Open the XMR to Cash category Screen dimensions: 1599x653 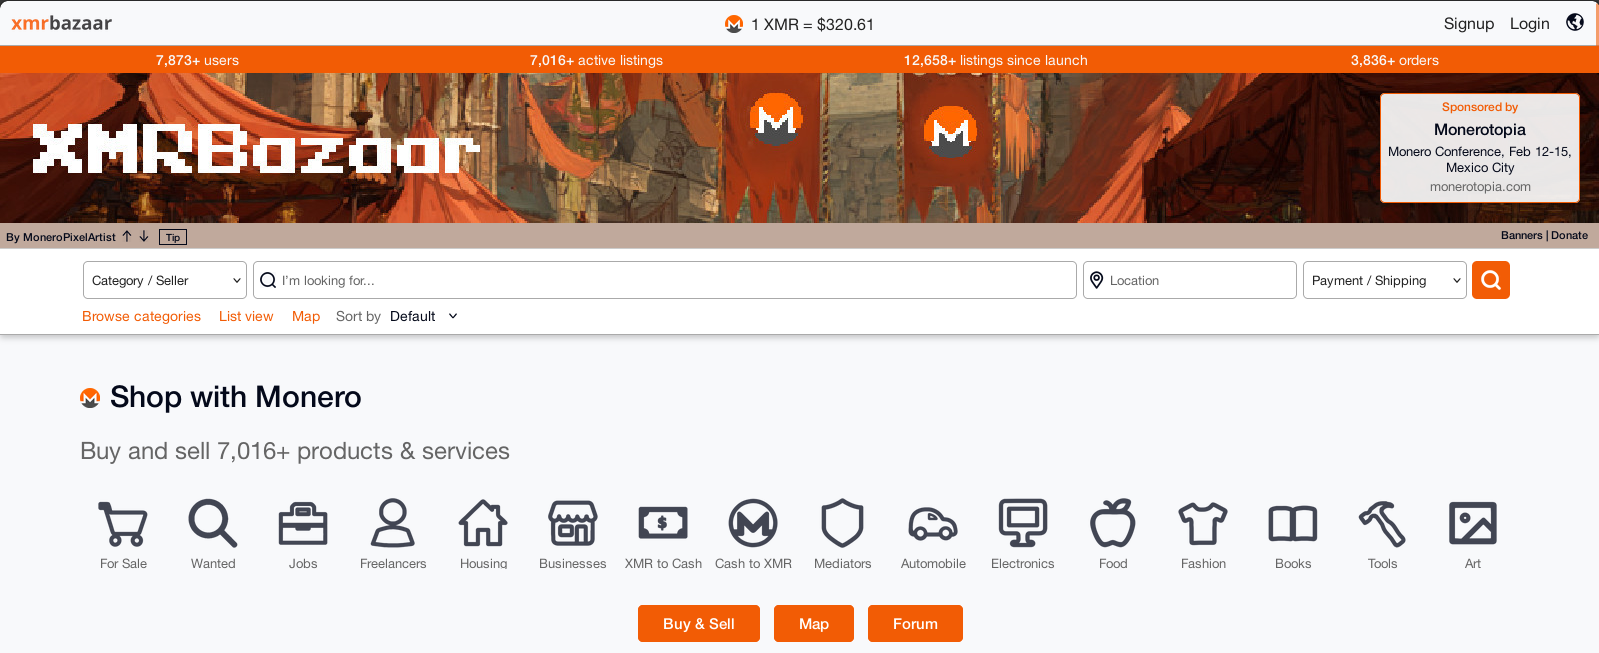coord(663,524)
